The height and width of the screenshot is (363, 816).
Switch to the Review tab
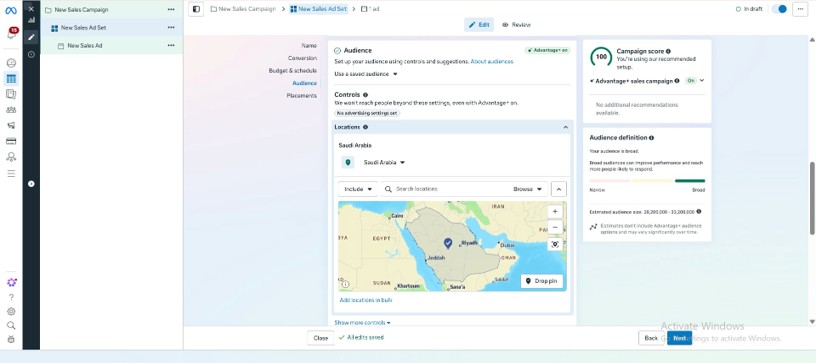click(x=516, y=24)
